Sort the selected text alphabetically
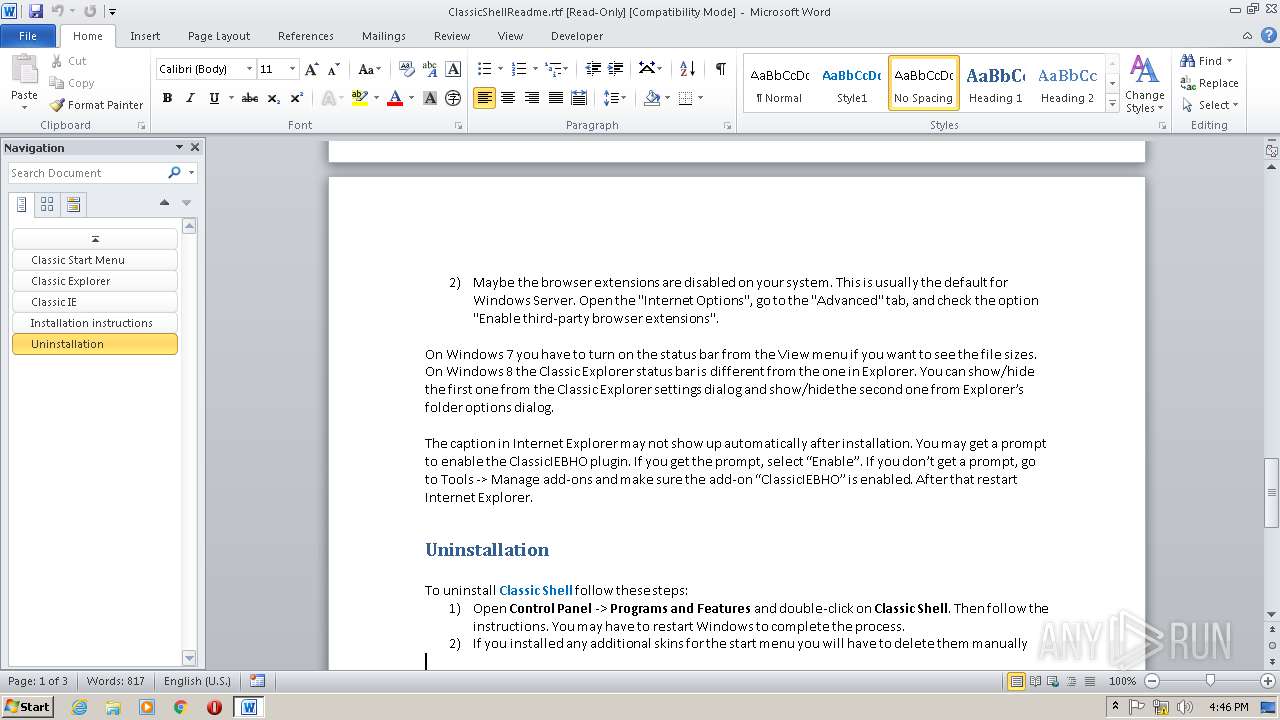 pos(687,69)
